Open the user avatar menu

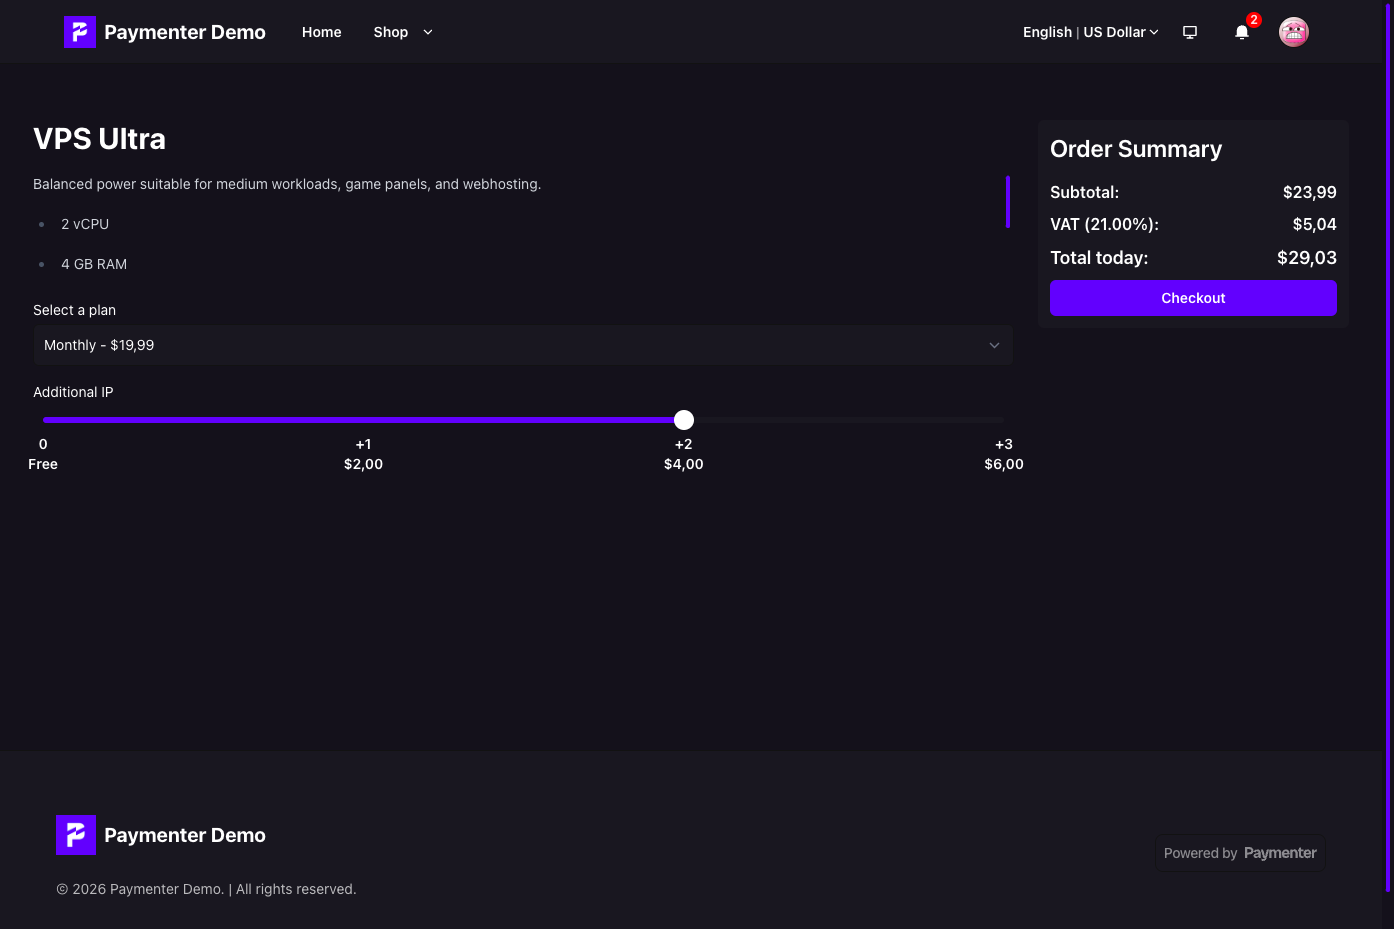click(x=1294, y=32)
